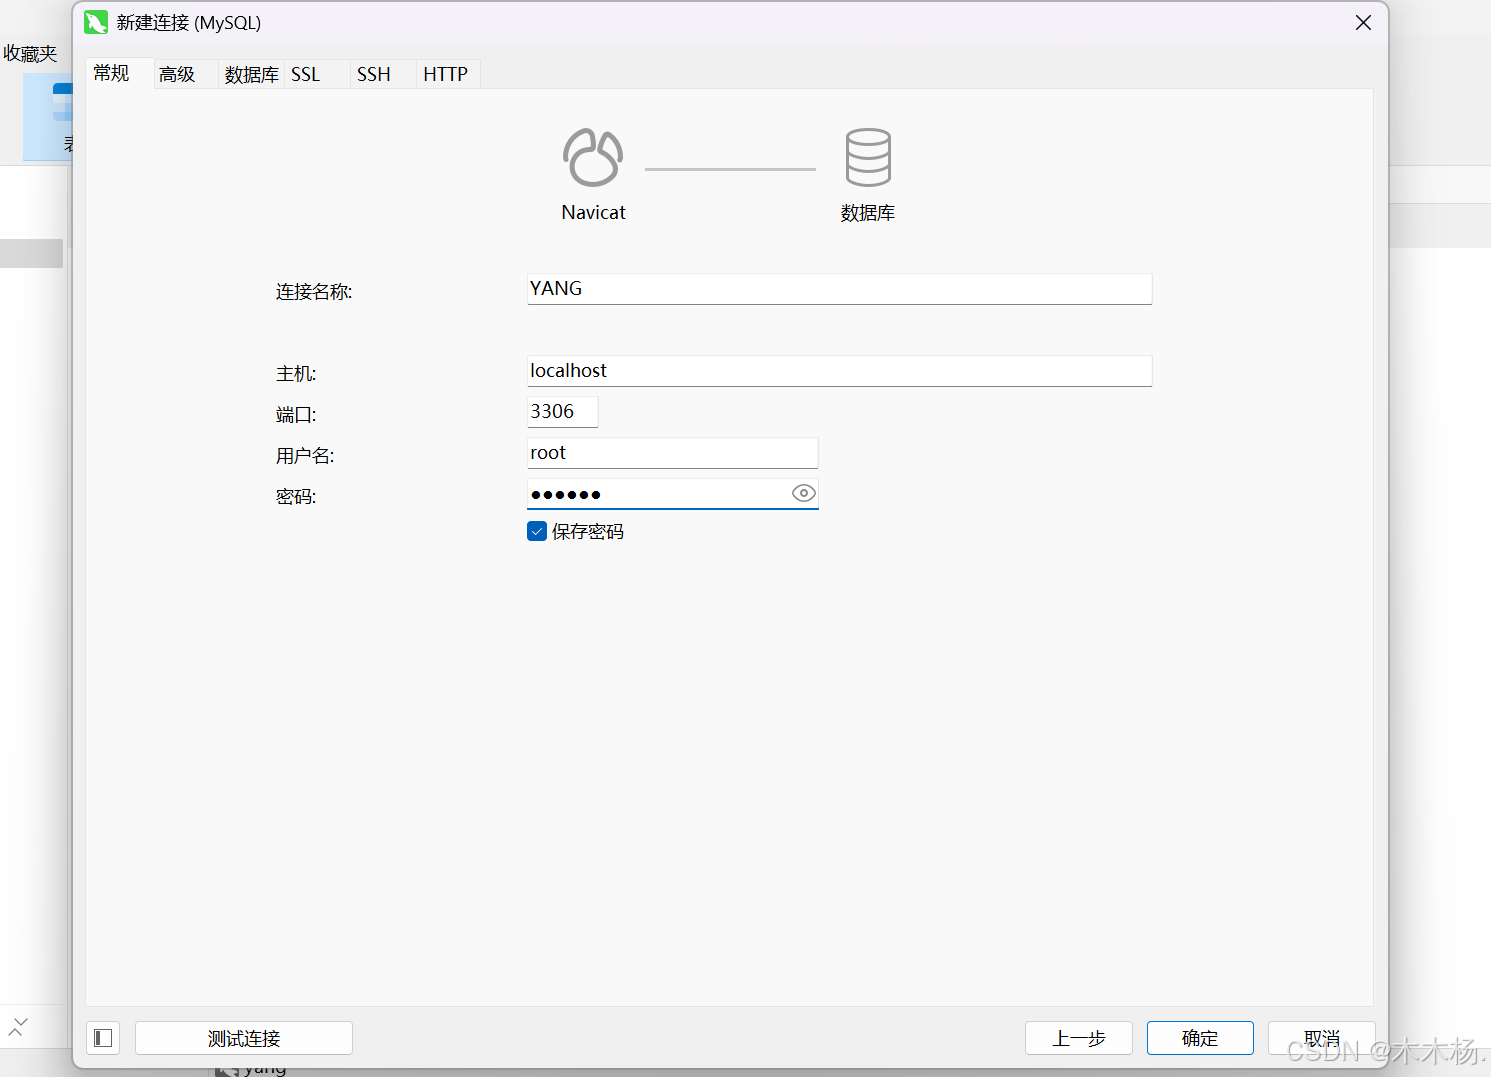The width and height of the screenshot is (1491, 1077).
Task: Open the 数据库 tab
Action: 251,74
